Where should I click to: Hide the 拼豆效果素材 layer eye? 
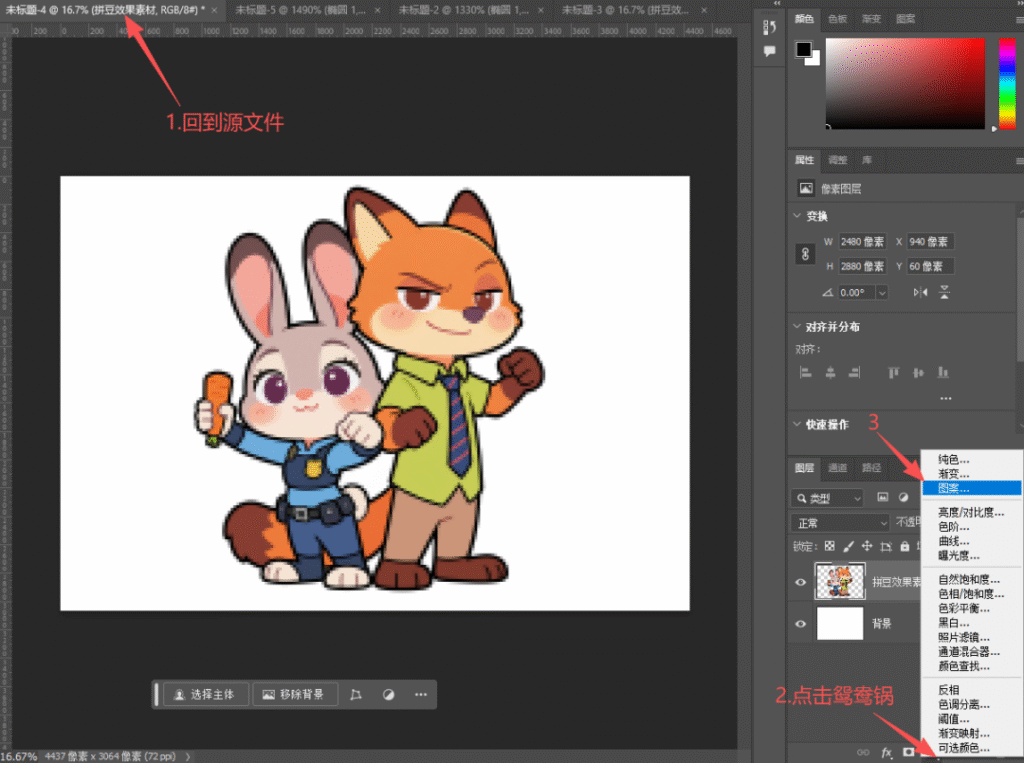pos(801,581)
